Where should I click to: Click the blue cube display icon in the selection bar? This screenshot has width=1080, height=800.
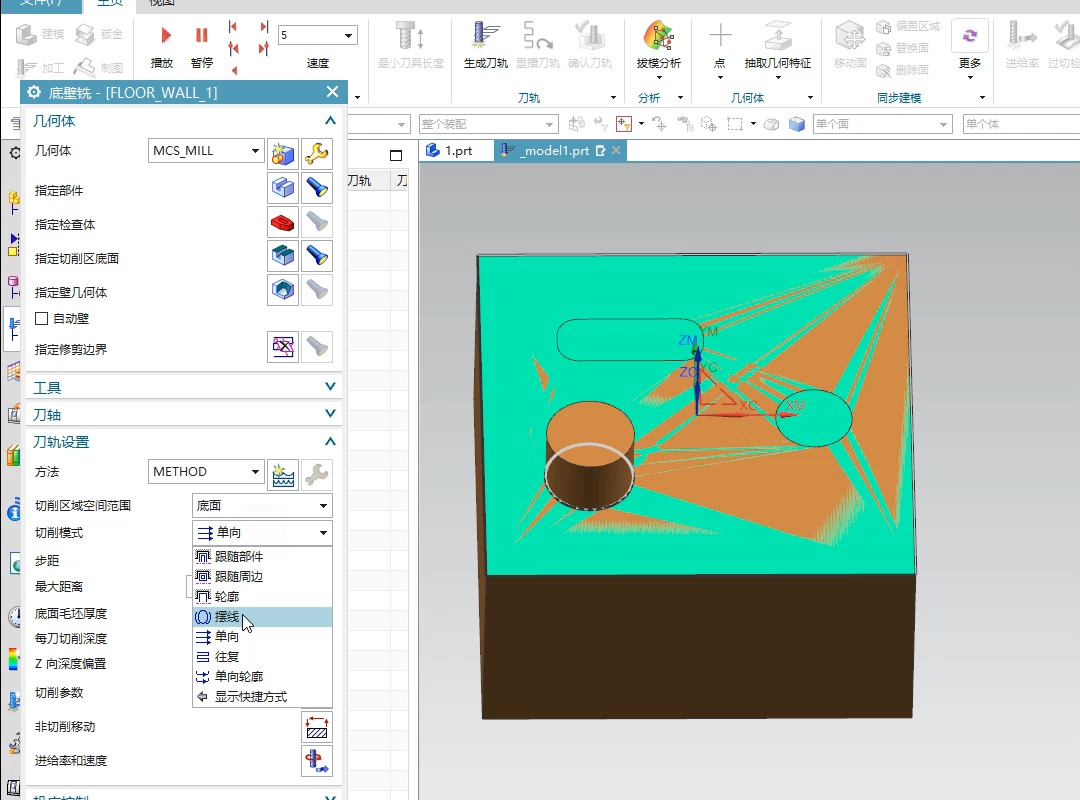(797, 124)
